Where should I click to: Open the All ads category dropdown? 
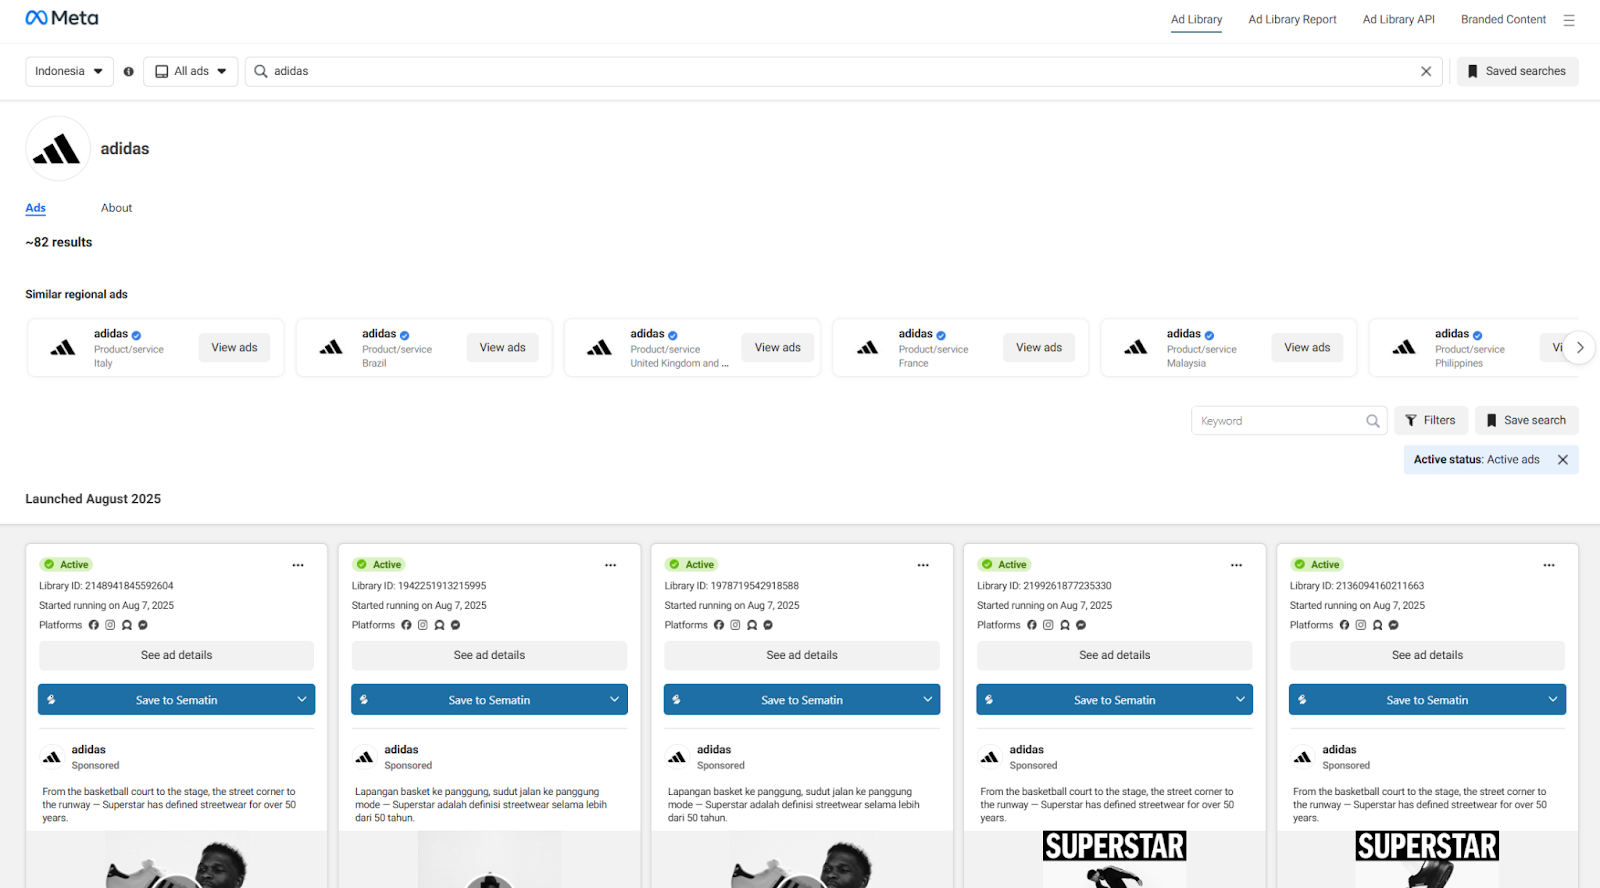click(x=191, y=72)
